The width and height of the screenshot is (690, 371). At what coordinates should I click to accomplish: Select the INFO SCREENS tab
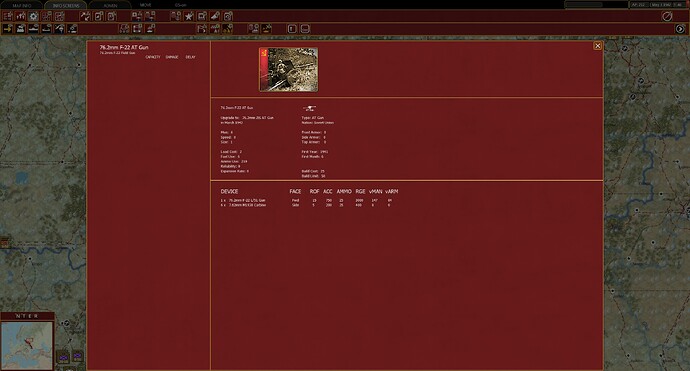click(x=66, y=6)
